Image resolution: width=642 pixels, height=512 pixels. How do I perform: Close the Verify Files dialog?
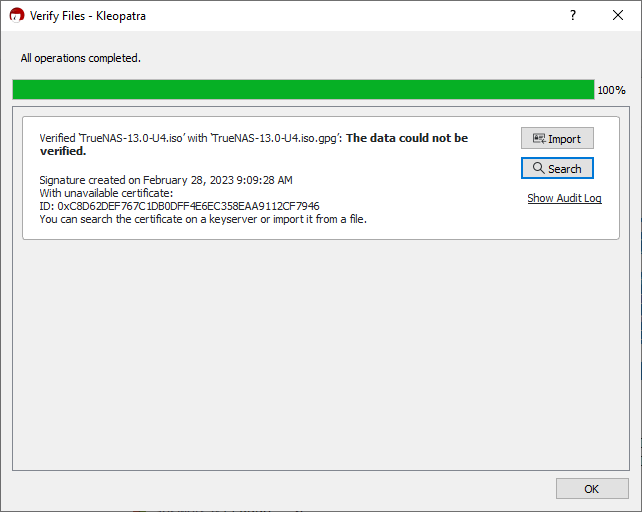pyautogui.click(x=618, y=16)
